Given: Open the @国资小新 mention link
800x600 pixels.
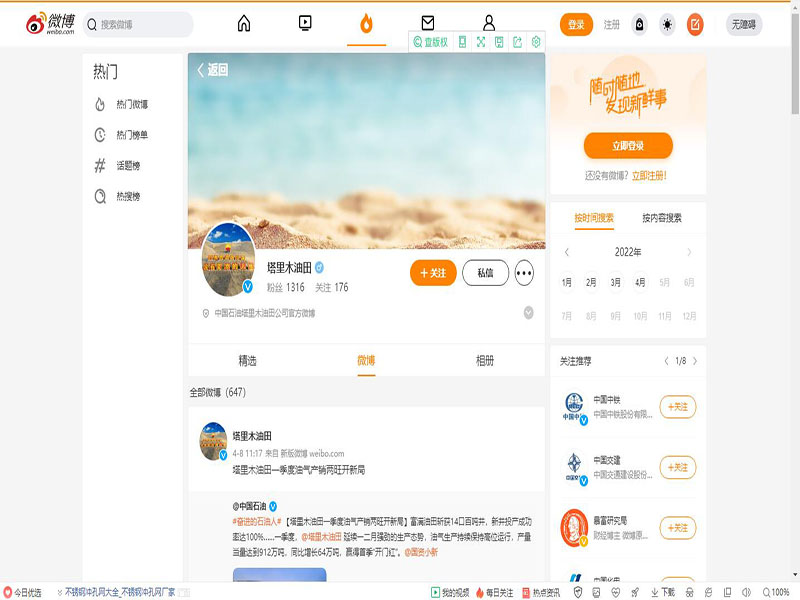Looking at the screenshot, I should [421, 552].
